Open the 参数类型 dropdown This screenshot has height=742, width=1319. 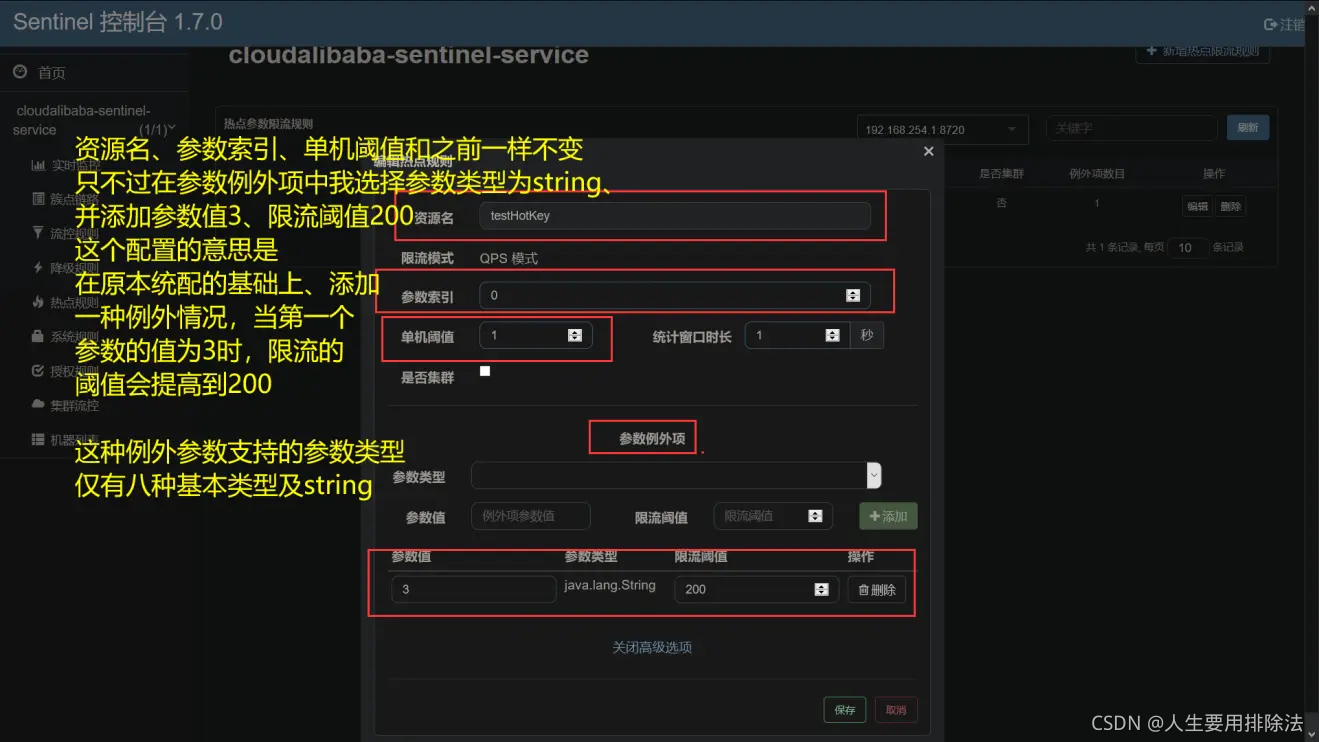676,475
